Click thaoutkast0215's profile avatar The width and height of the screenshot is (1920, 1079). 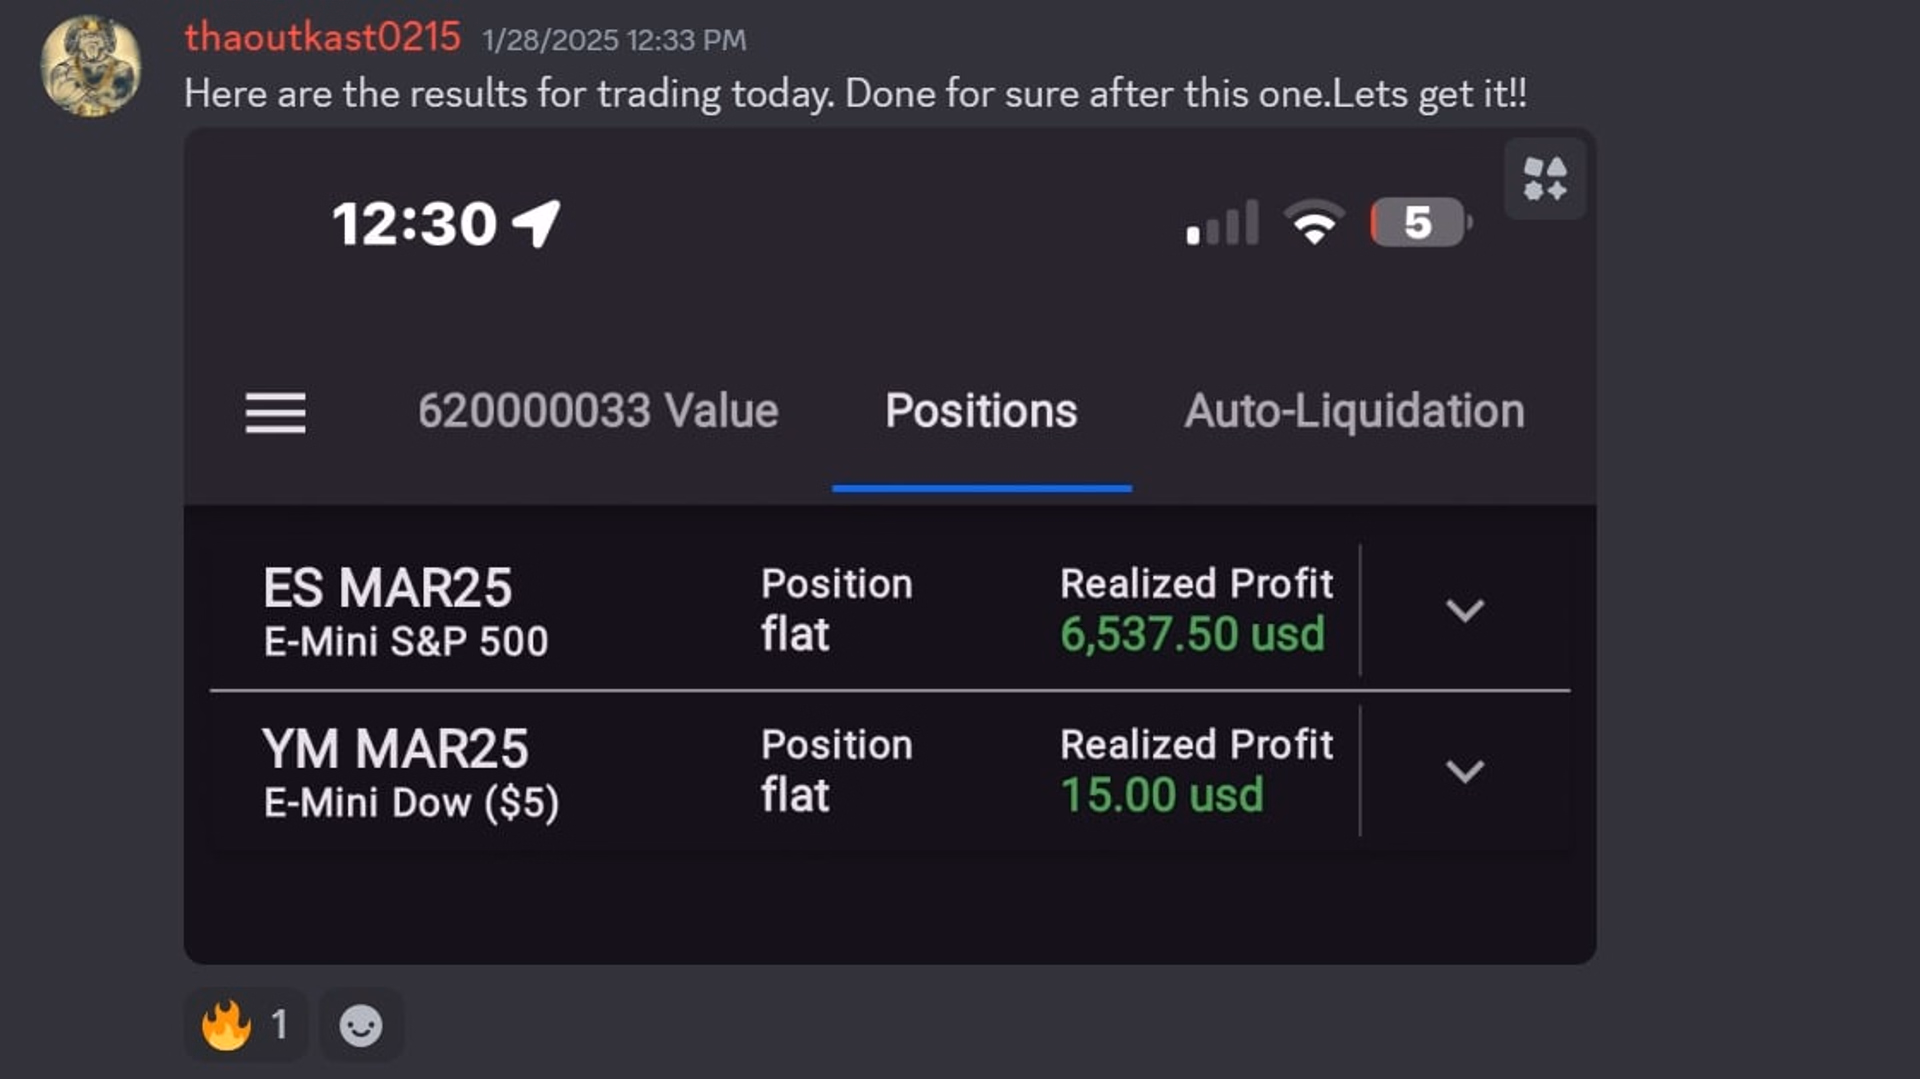pos(90,66)
